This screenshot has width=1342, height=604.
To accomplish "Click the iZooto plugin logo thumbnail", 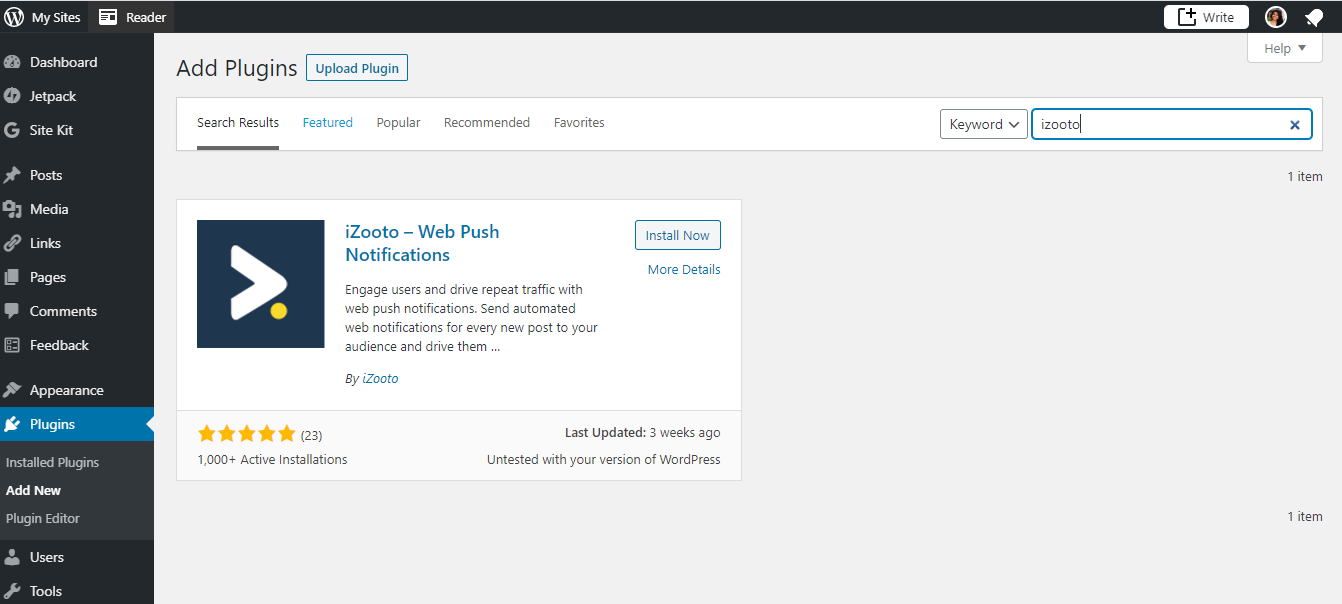I will coord(261,284).
